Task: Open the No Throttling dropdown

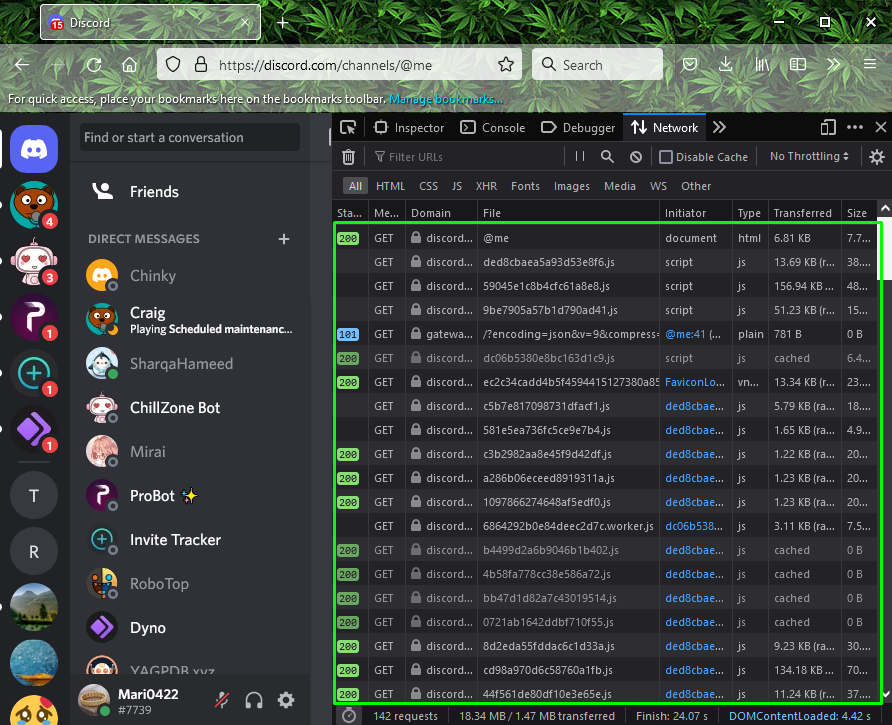Action: [x=808, y=156]
